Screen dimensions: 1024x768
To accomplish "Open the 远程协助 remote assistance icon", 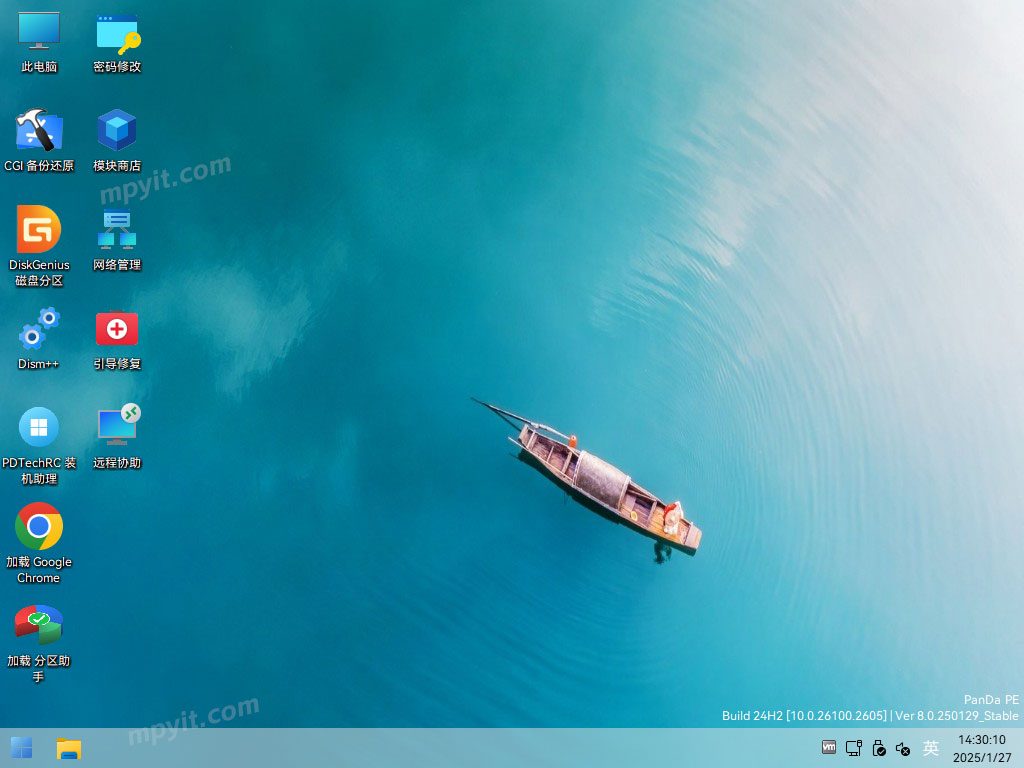I will tap(117, 438).
